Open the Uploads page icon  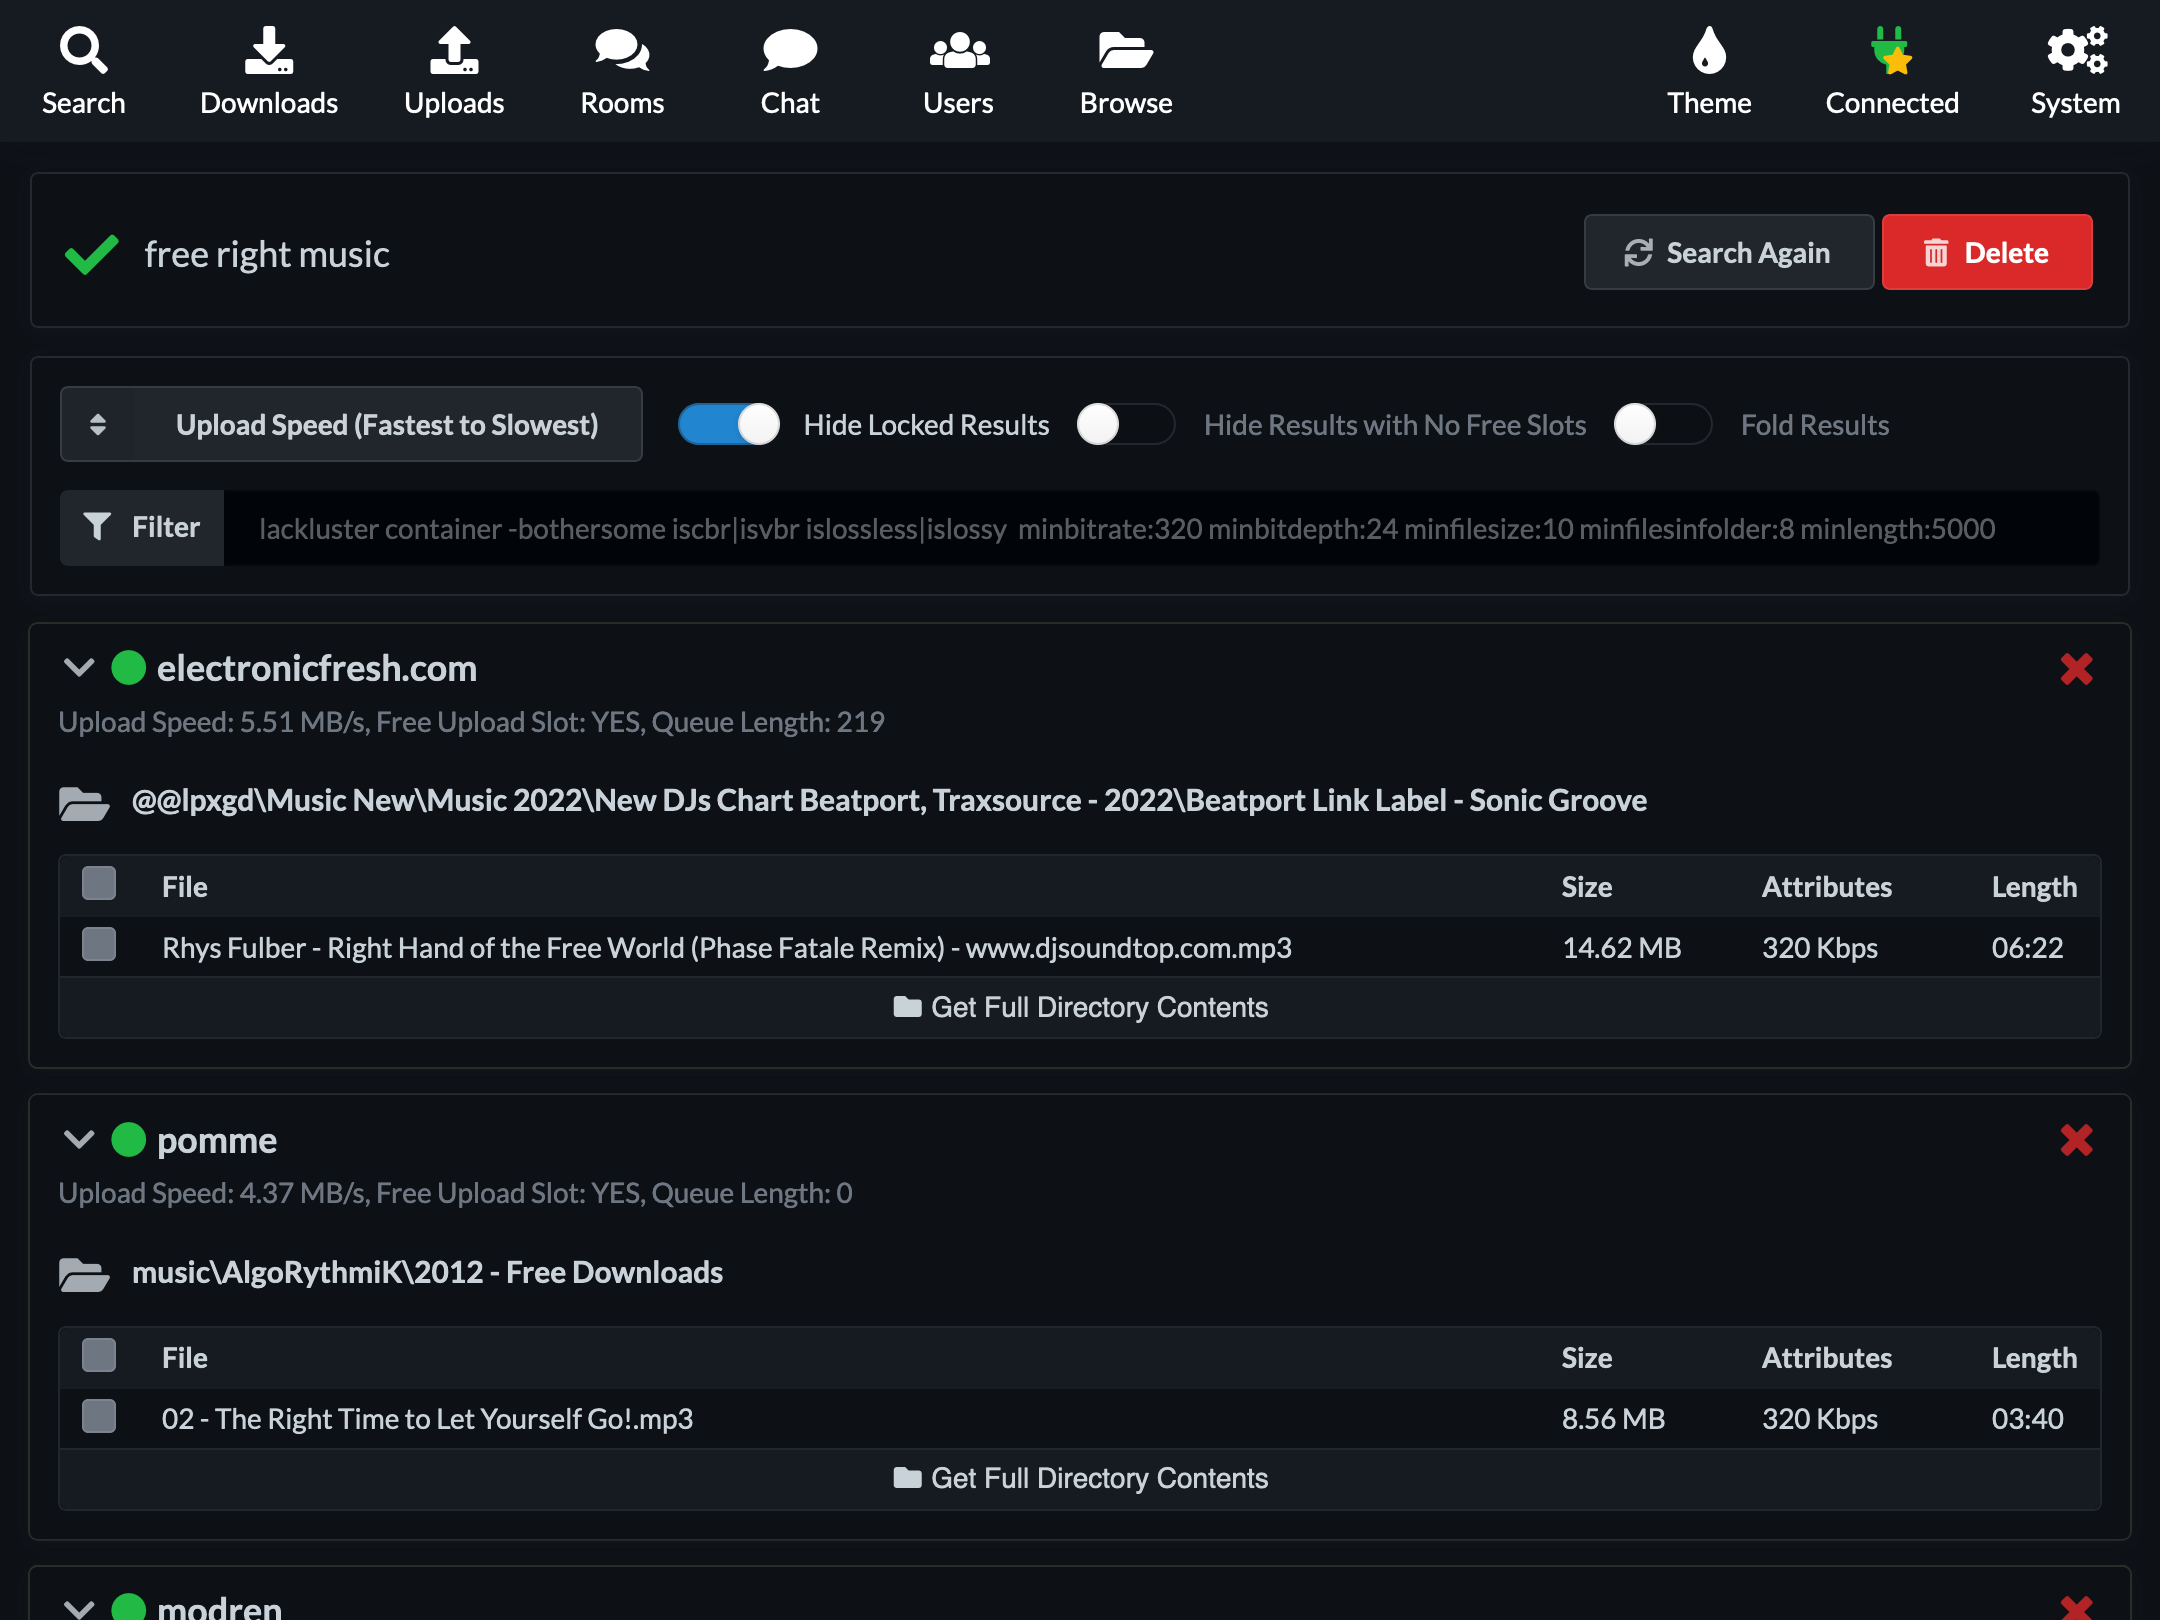[x=454, y=51]
